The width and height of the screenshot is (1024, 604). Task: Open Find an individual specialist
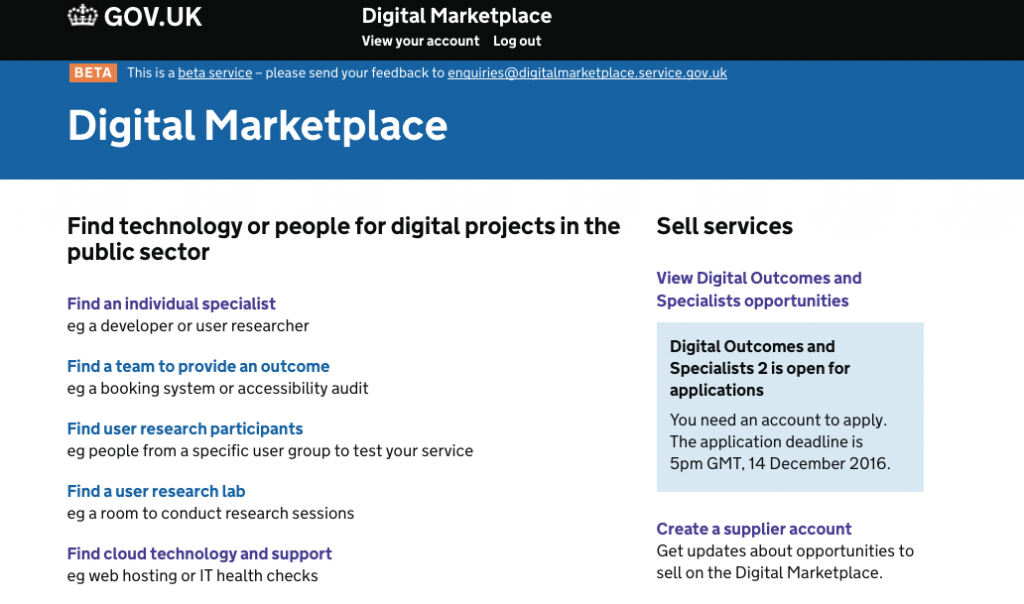pos(171,304)
